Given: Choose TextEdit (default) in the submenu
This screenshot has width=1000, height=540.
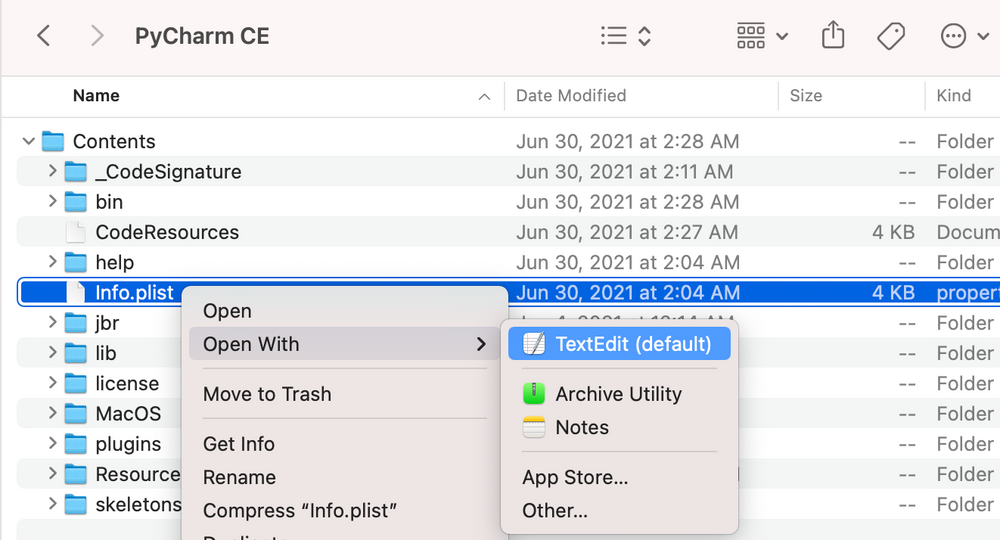Looking at the screenshot, I should tap(632, 344).
